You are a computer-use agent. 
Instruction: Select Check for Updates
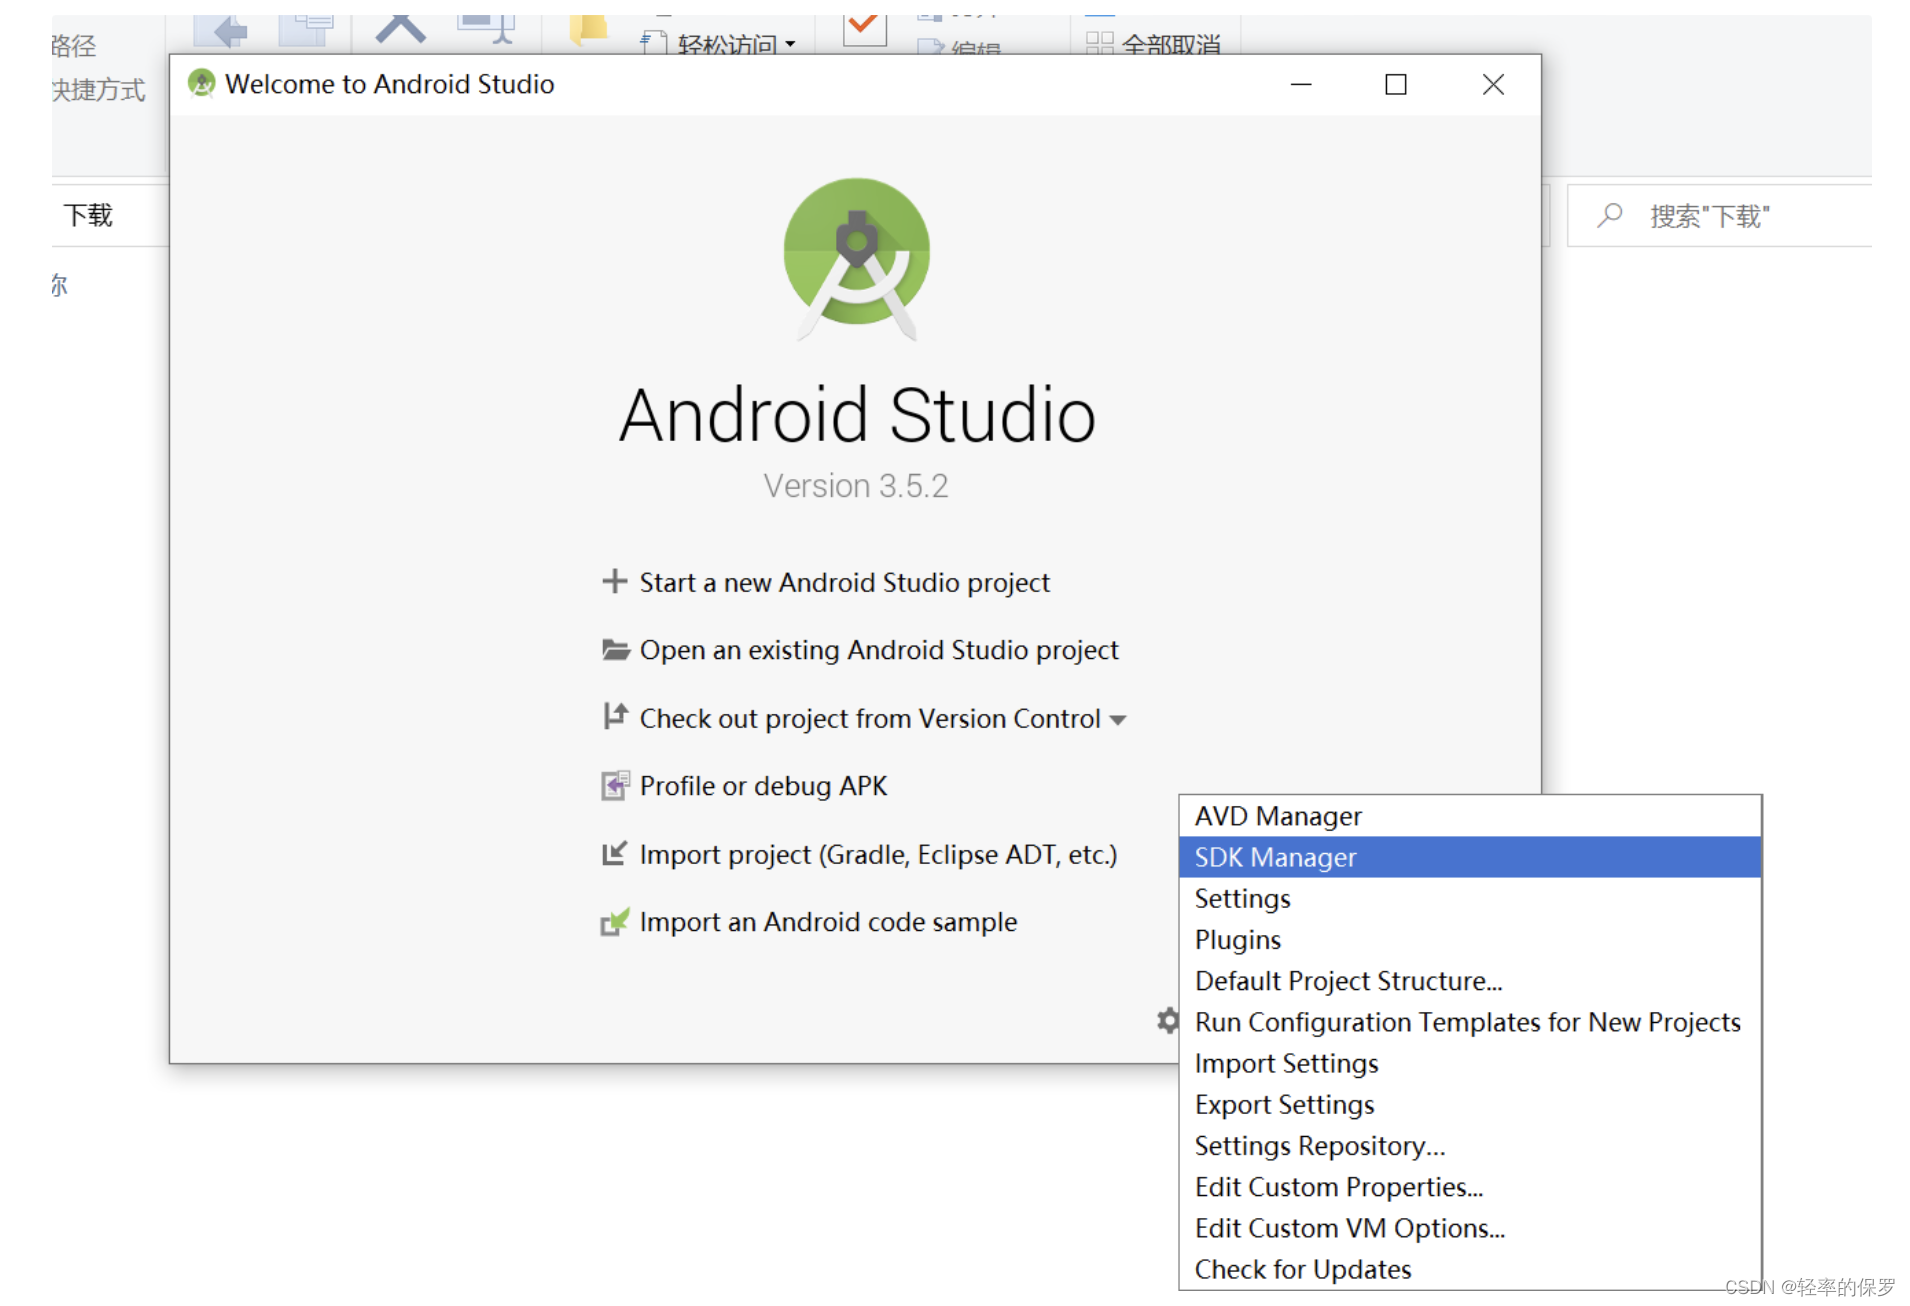(1469, 1268)
